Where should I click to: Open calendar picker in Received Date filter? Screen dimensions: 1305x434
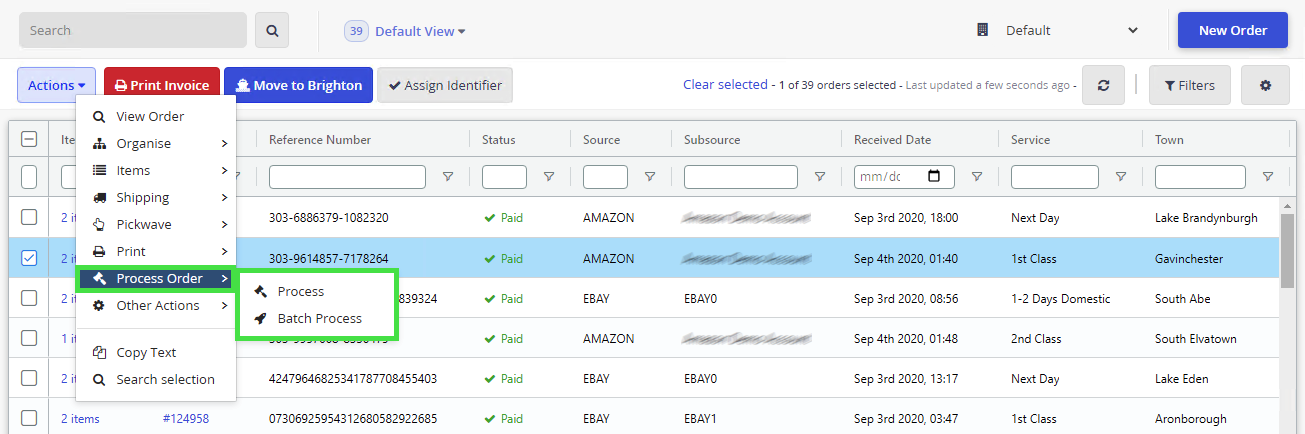point(934,177)
